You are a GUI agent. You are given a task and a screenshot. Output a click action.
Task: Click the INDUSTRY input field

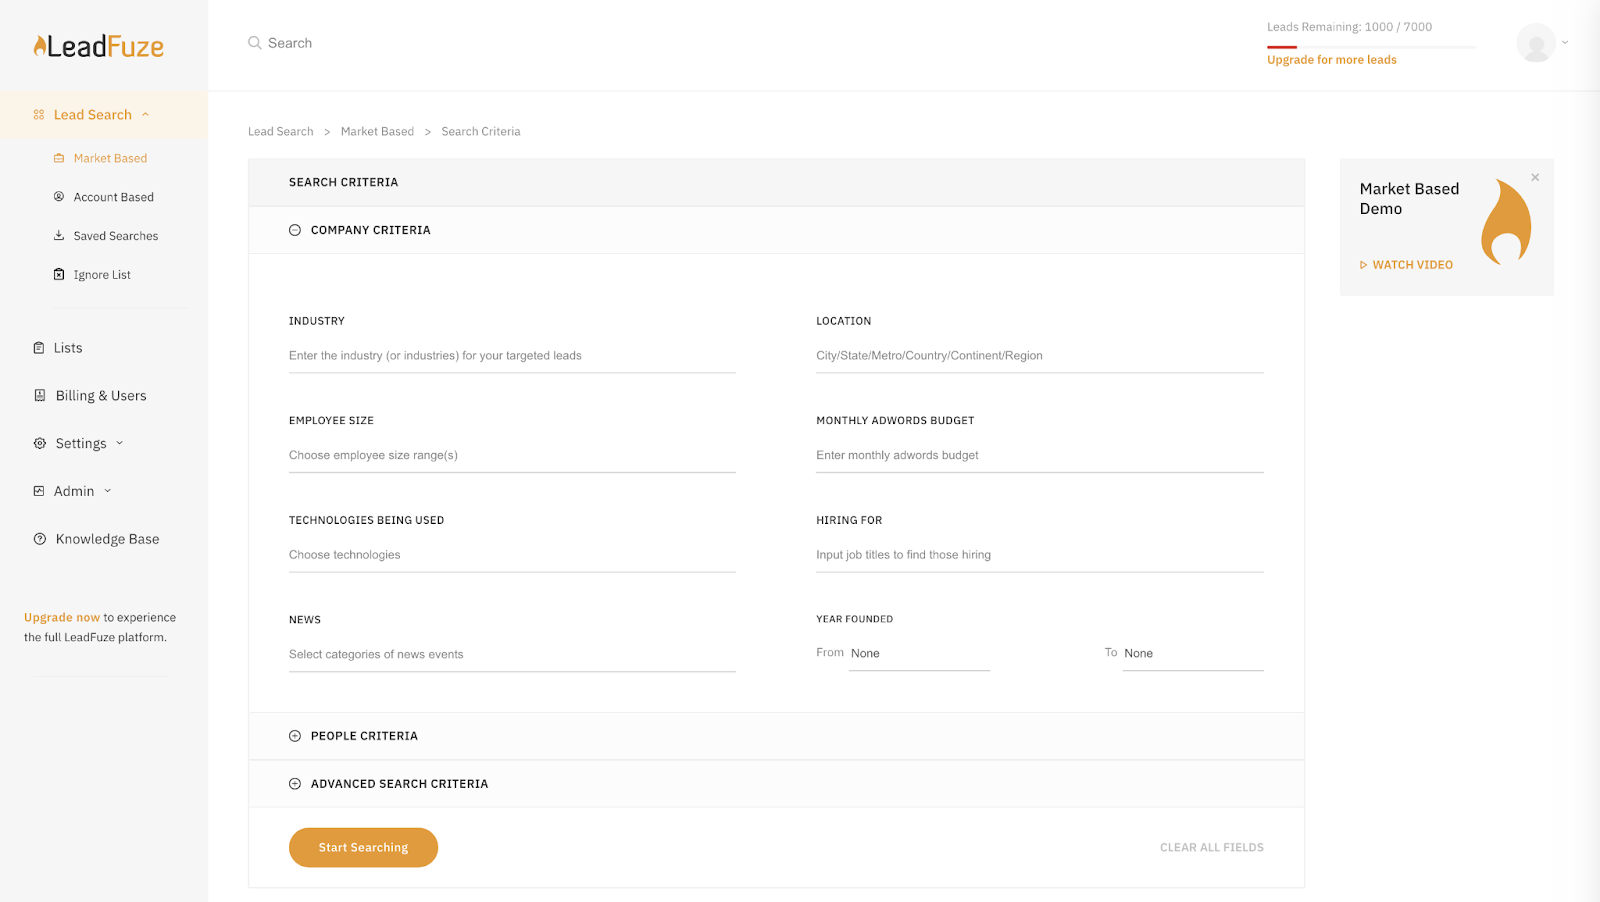[510, 355]
